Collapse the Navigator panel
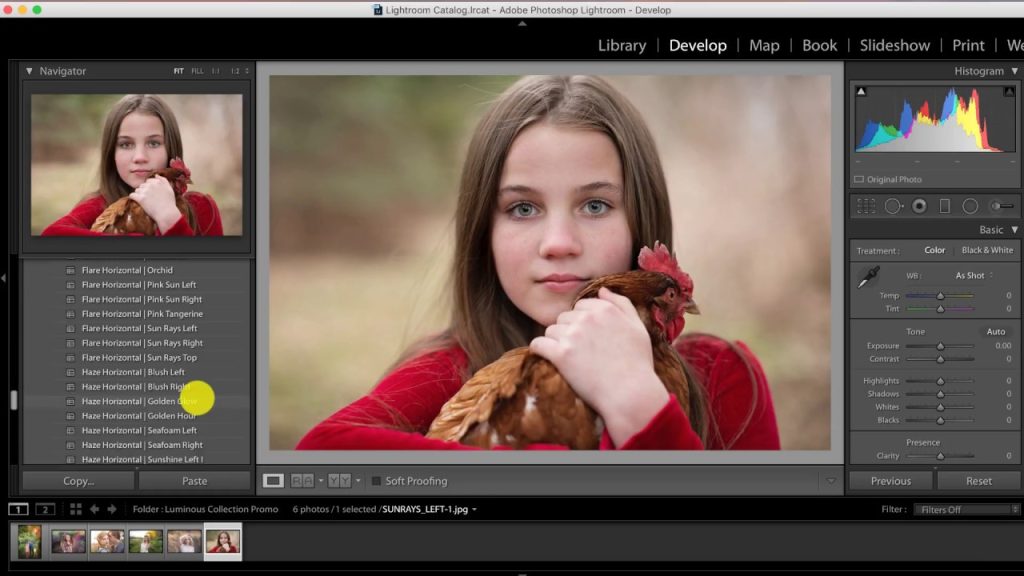This screenshot has width=1024, height=576. [x=29, y=71]
